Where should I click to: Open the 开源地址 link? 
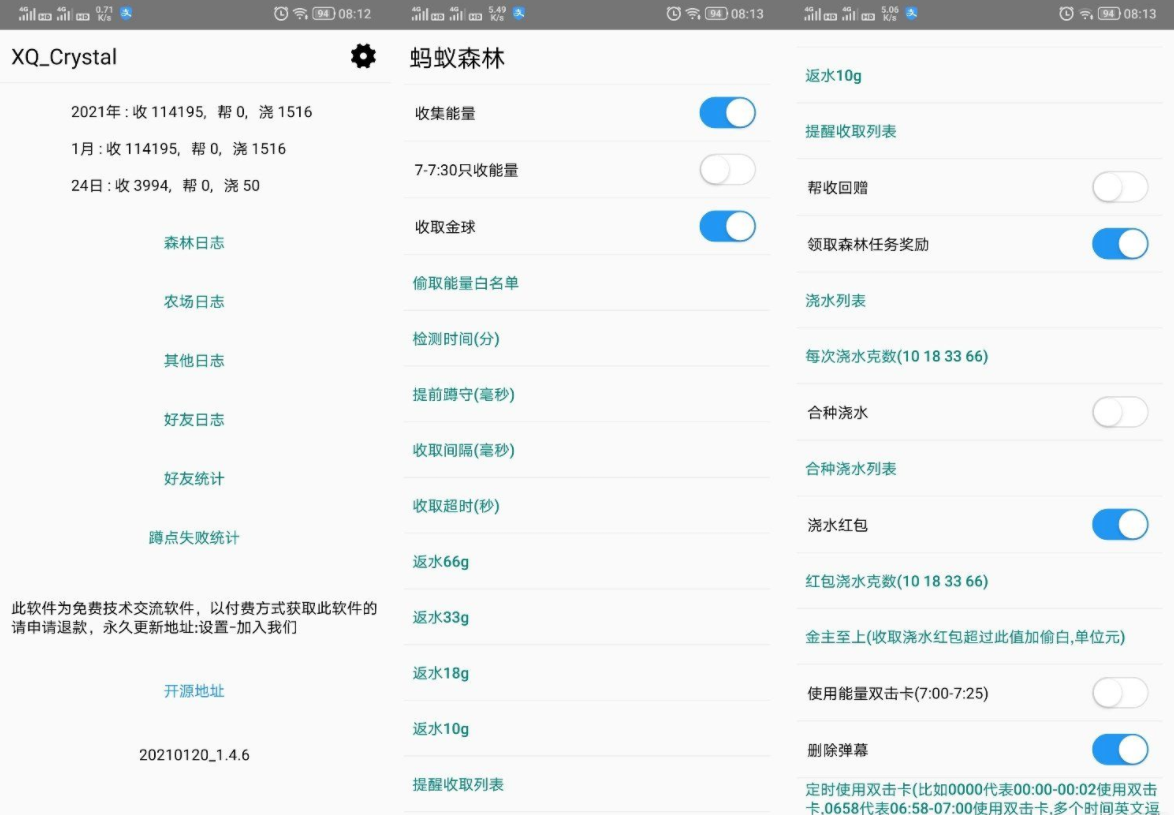[194, 691]
